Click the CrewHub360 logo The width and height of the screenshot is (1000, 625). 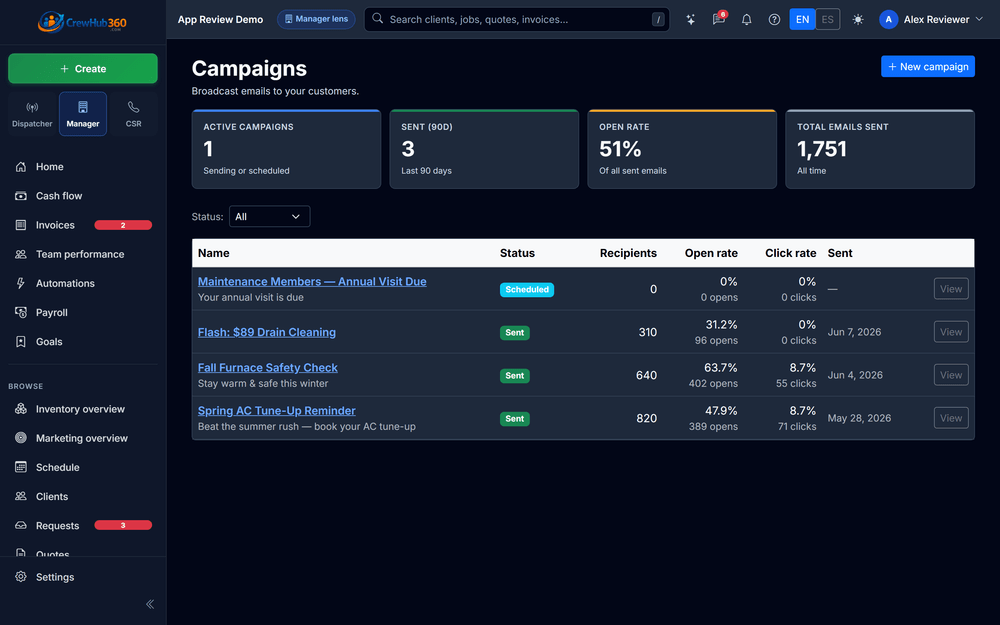tap(82, 22)
